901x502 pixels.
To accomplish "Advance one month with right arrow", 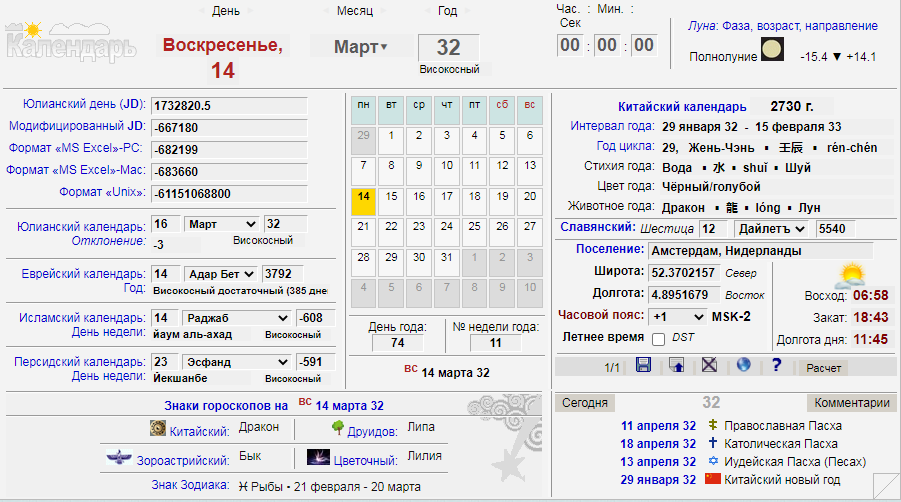I will coord(383,10).
